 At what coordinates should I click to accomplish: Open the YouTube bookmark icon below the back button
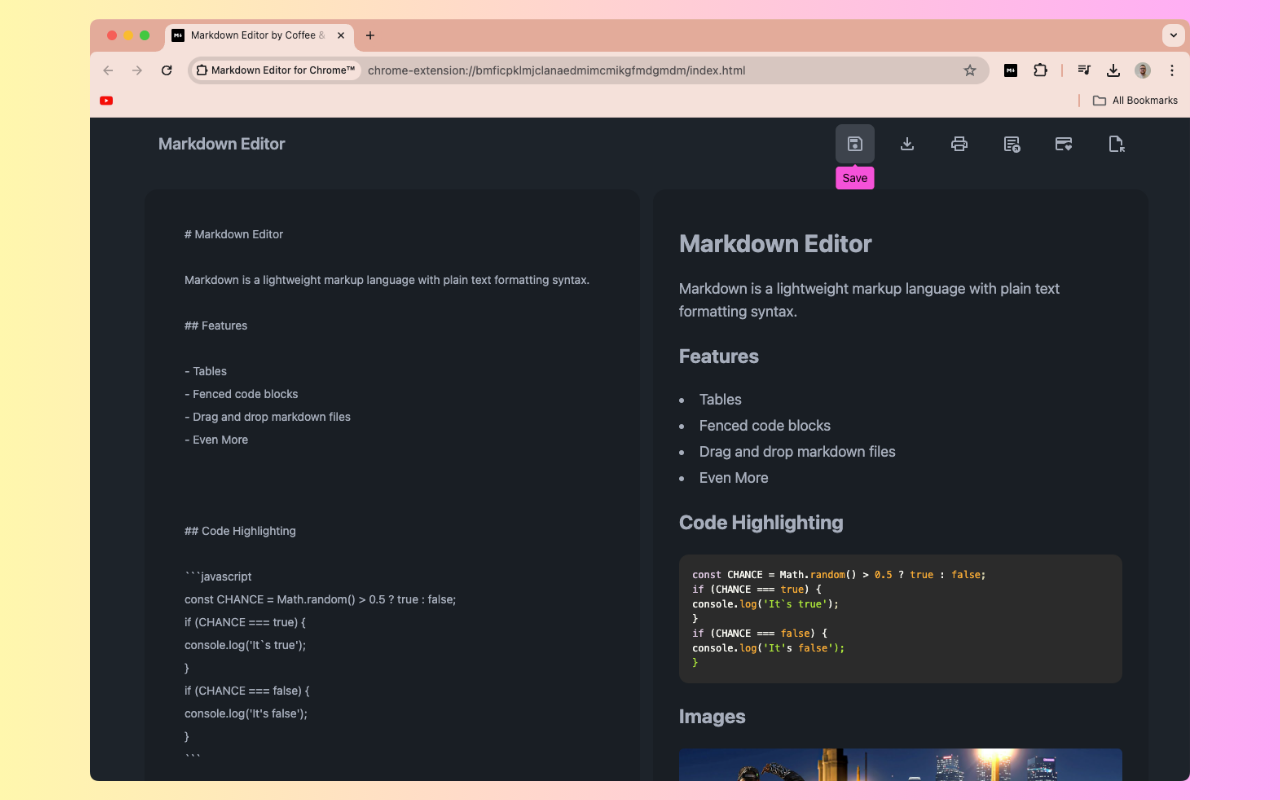pyautogui.click(x=105, y=100)
